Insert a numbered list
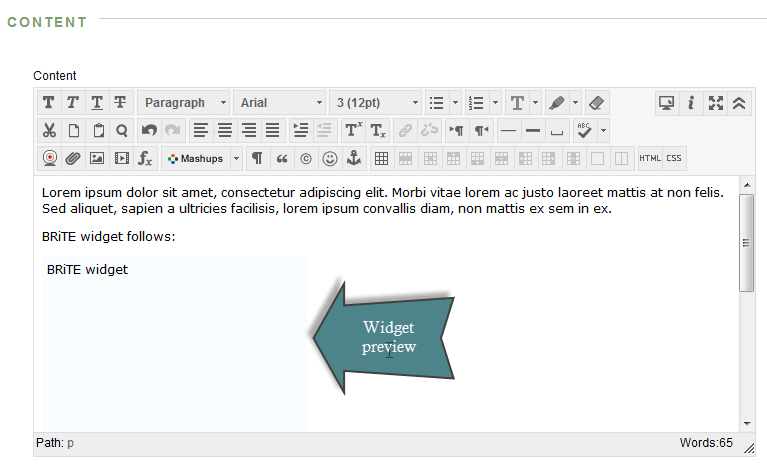The width and height of the screenshot is (767, 471). [476, 103]
